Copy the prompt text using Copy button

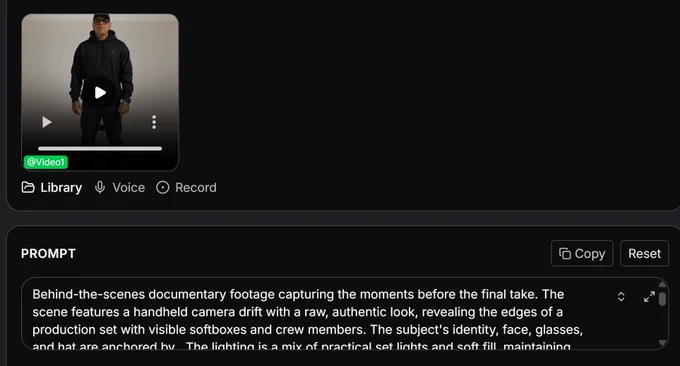click(x=582, y=253)
